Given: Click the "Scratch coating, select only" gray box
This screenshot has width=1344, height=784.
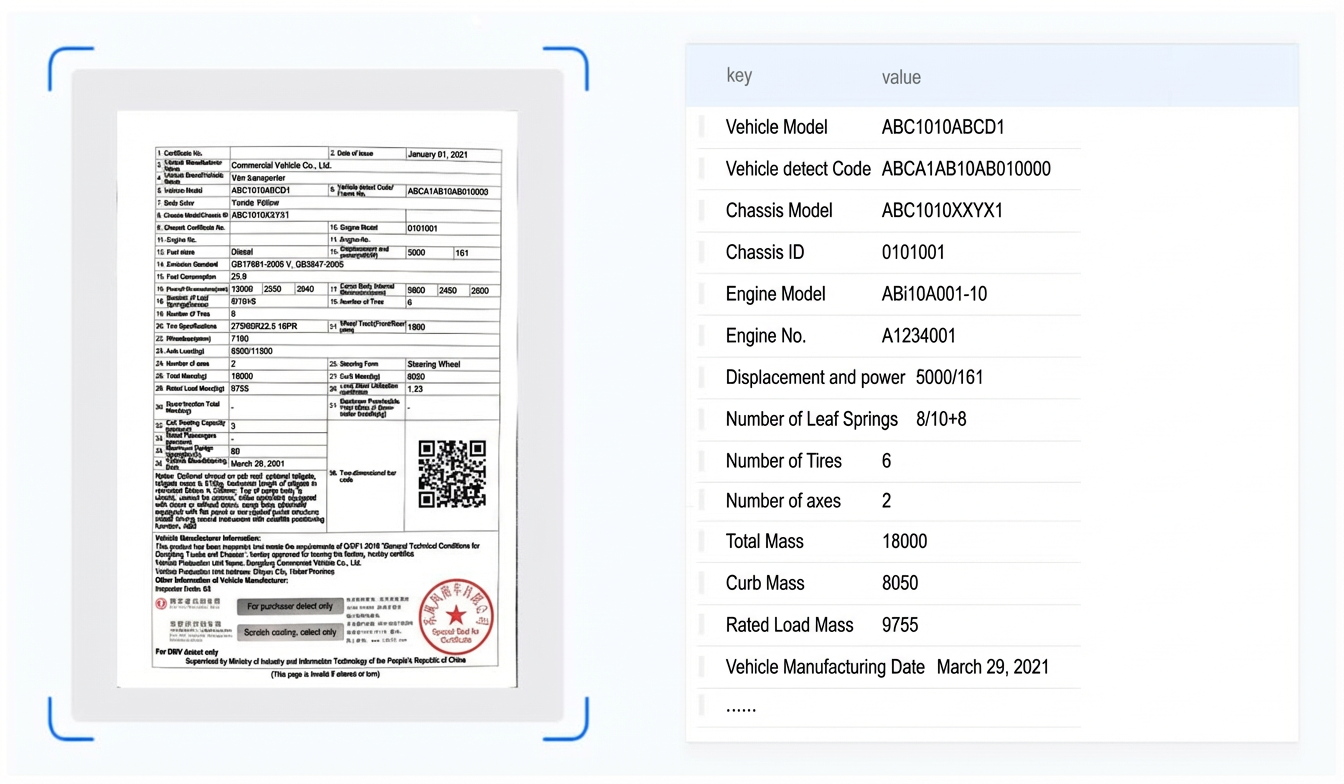Looking at the screenshot, I should [290, 632].
